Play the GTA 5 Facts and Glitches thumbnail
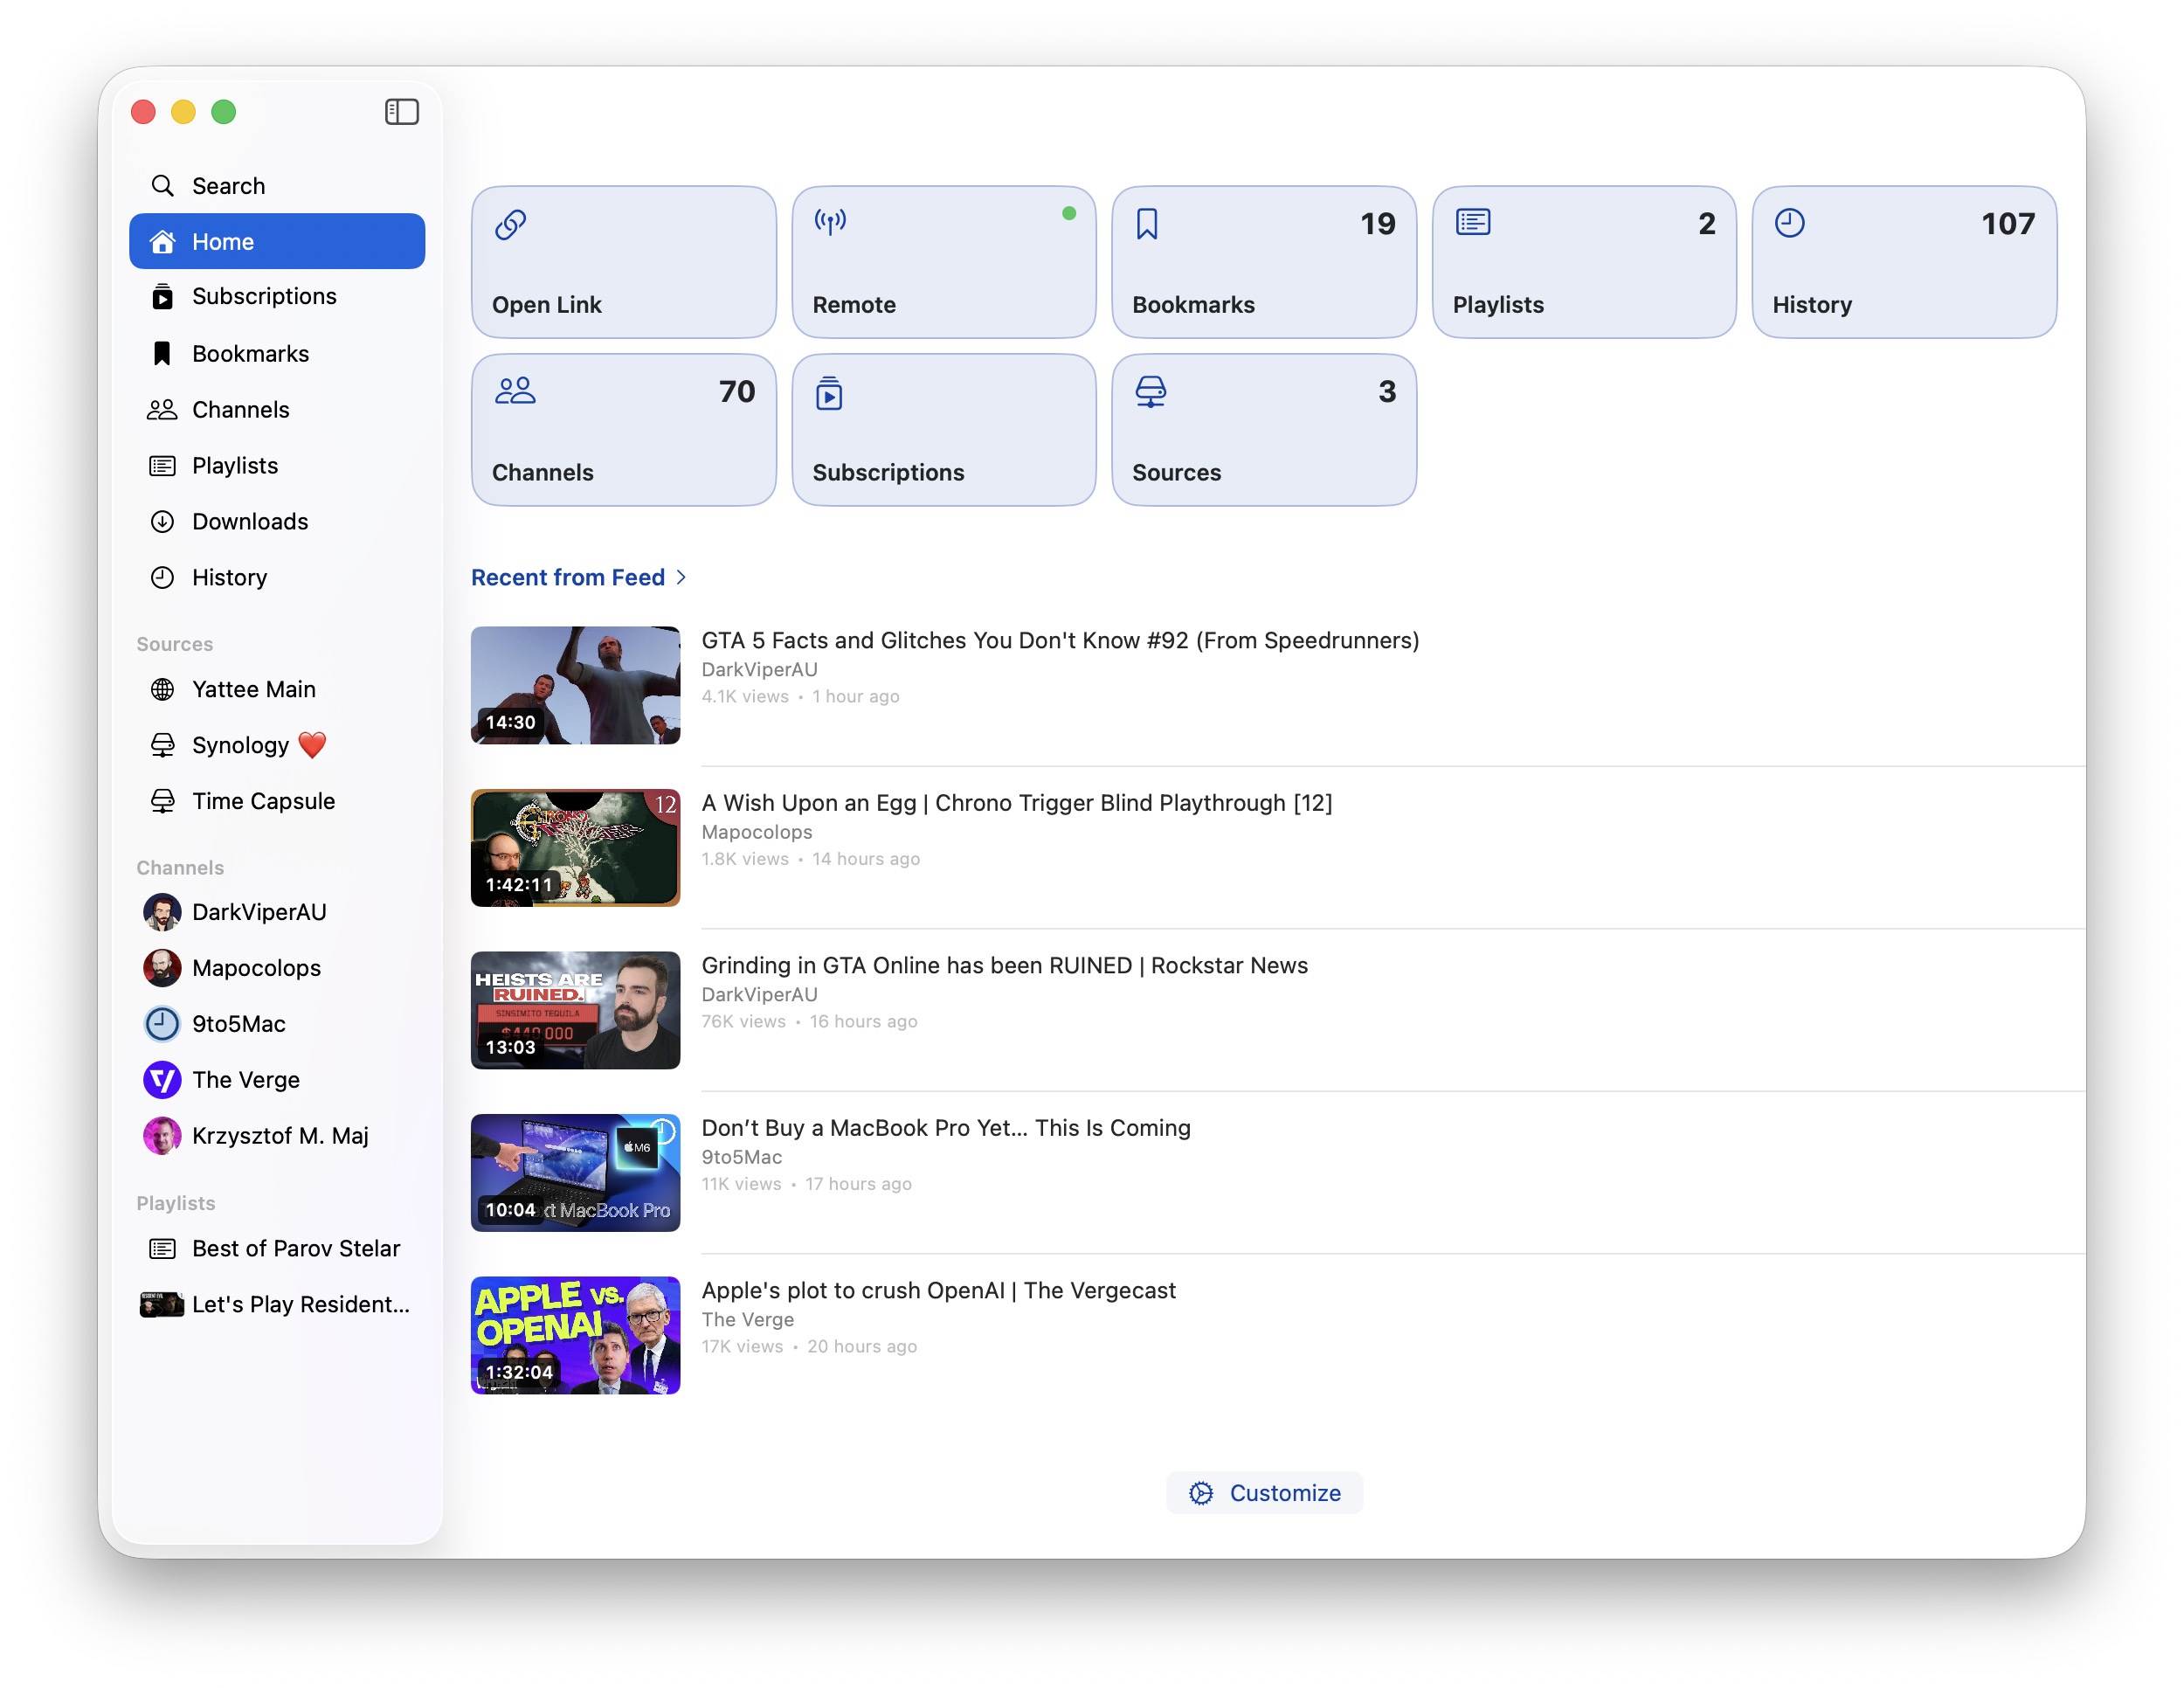Image resolution: width=2184 pixels, height=1688 pixels. [x=575, y=685]
